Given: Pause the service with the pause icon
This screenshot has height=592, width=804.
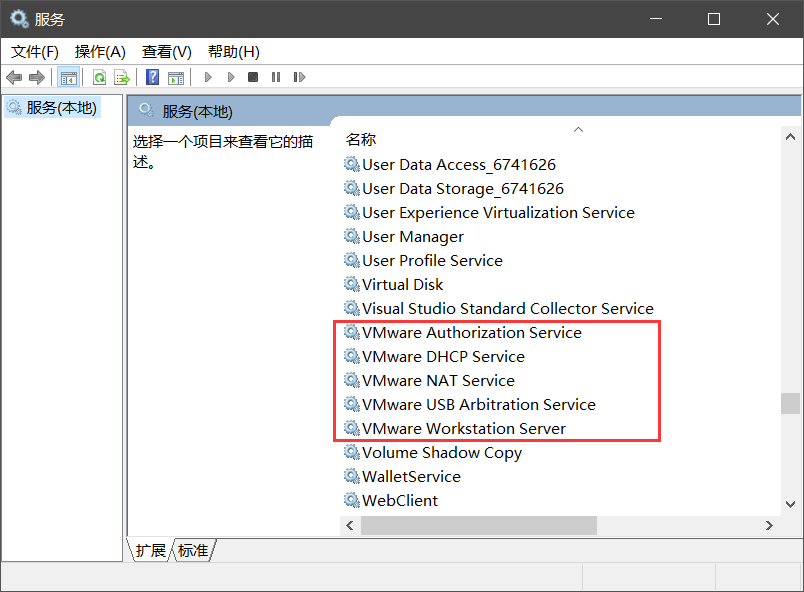Looking at the screenshot, I should (276, 77).
